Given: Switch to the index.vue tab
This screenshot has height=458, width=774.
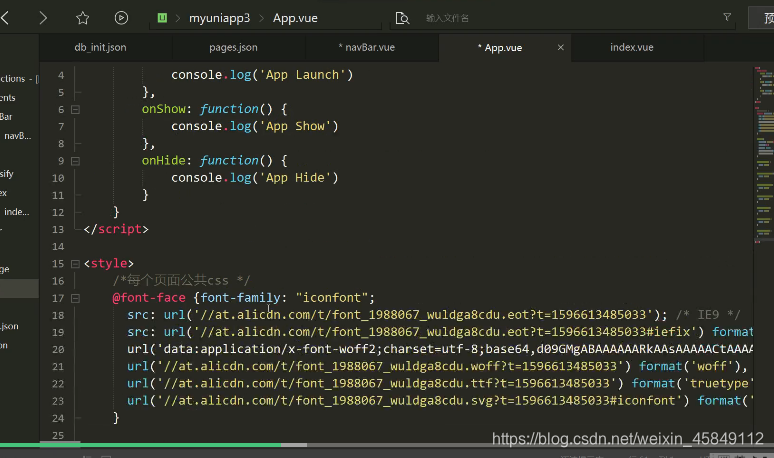Looking at the screenshot, I should pos(631,47).
